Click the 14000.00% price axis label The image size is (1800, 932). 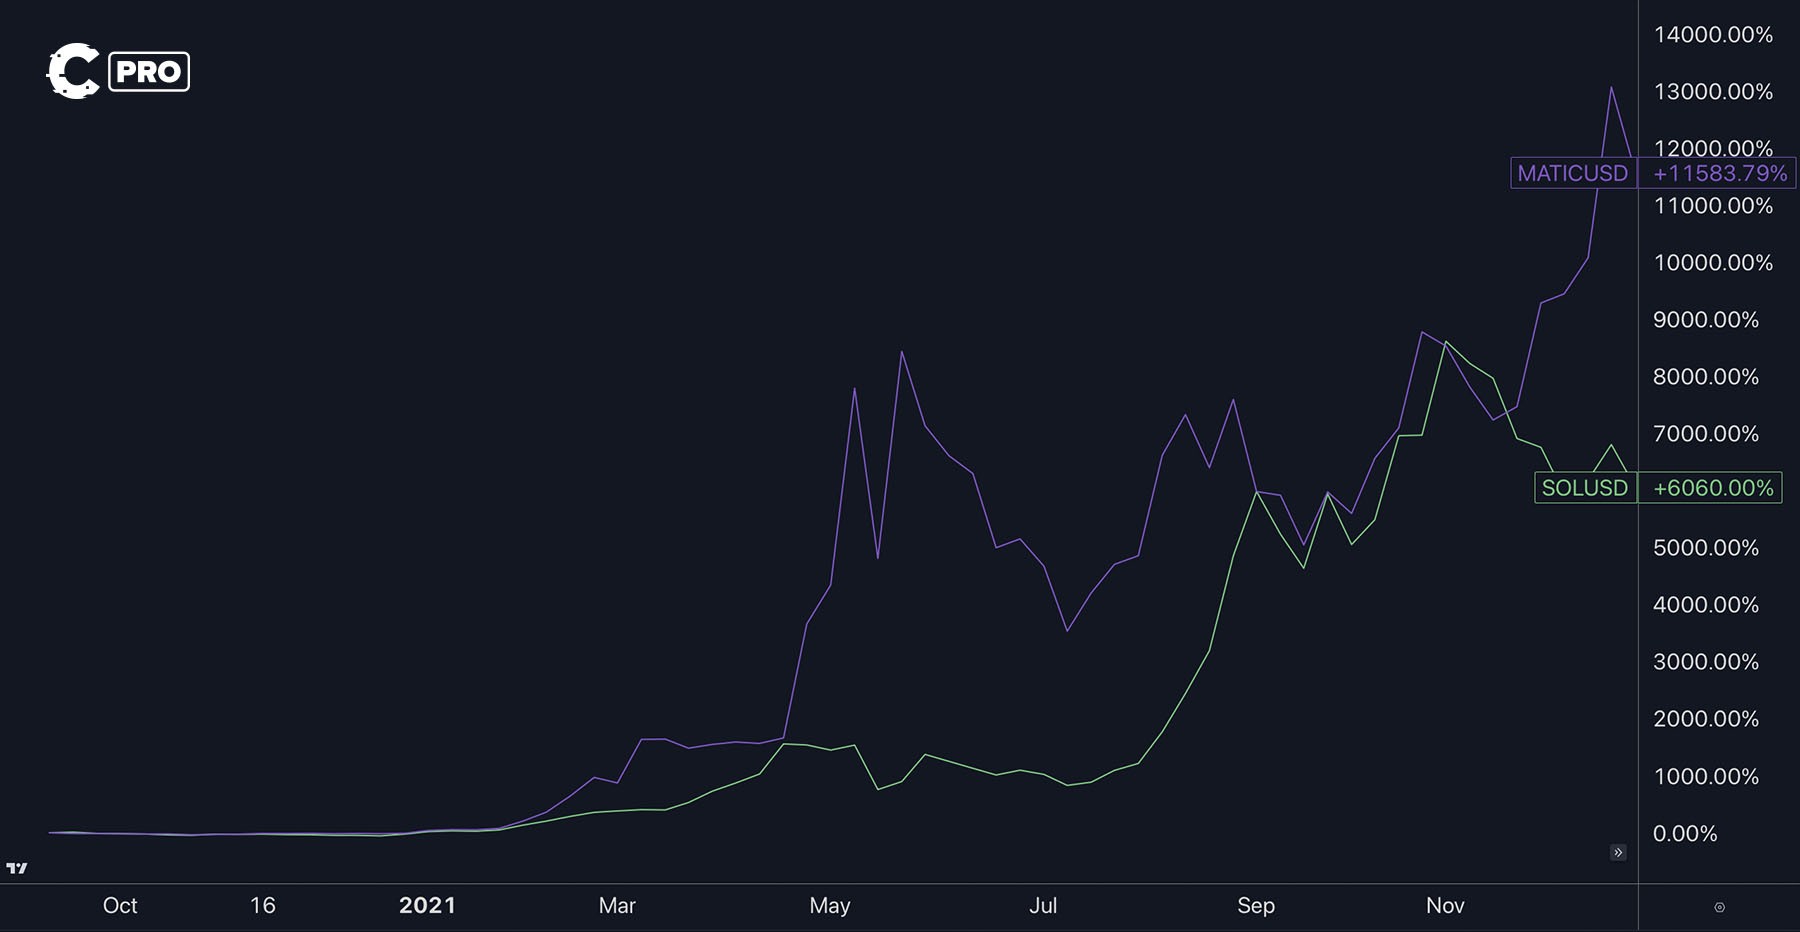[1713, 35]
